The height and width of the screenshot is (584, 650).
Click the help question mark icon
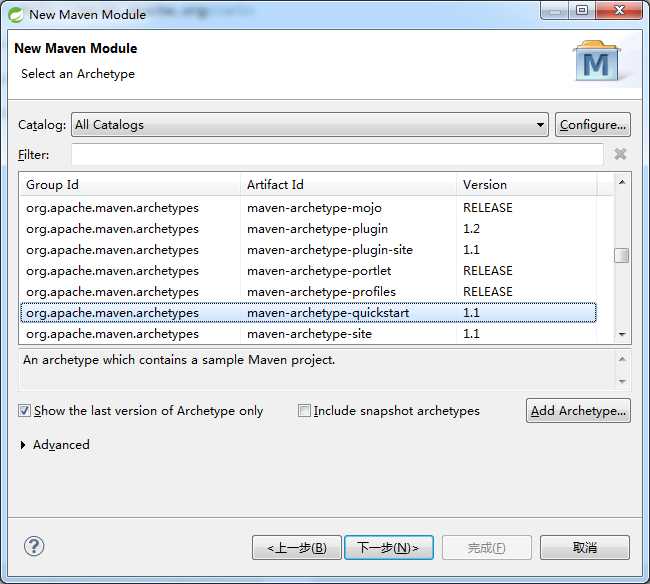click(34, 546)
